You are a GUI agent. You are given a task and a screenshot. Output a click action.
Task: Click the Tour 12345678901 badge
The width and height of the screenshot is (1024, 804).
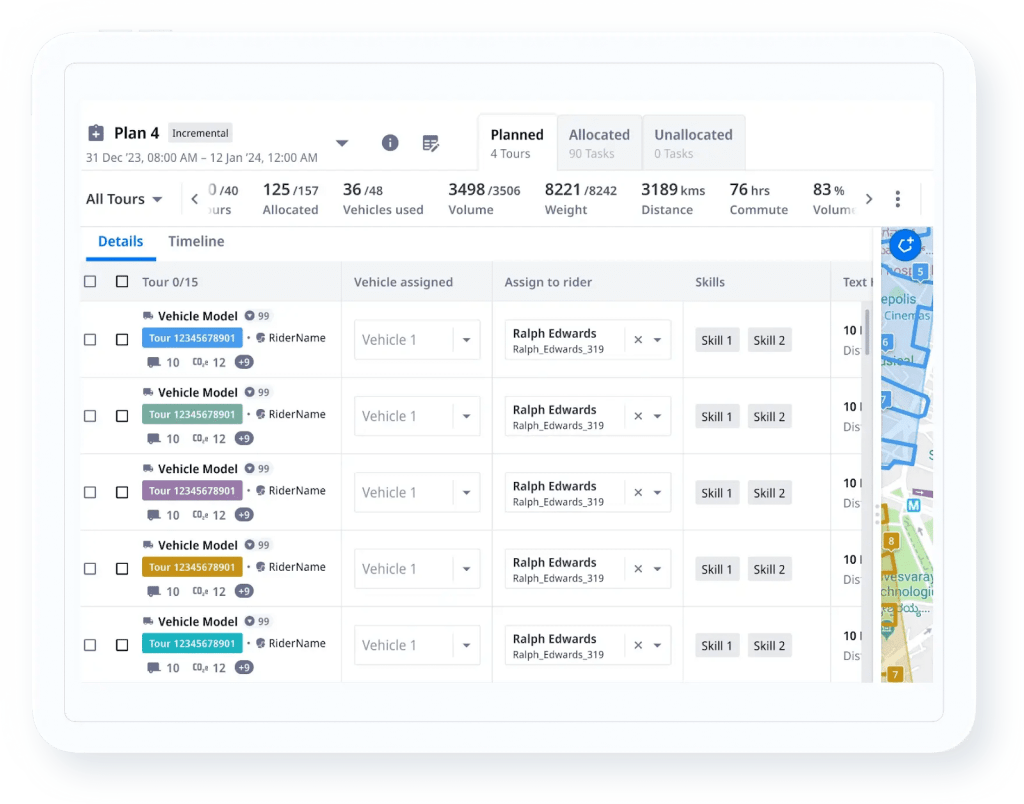192,337
